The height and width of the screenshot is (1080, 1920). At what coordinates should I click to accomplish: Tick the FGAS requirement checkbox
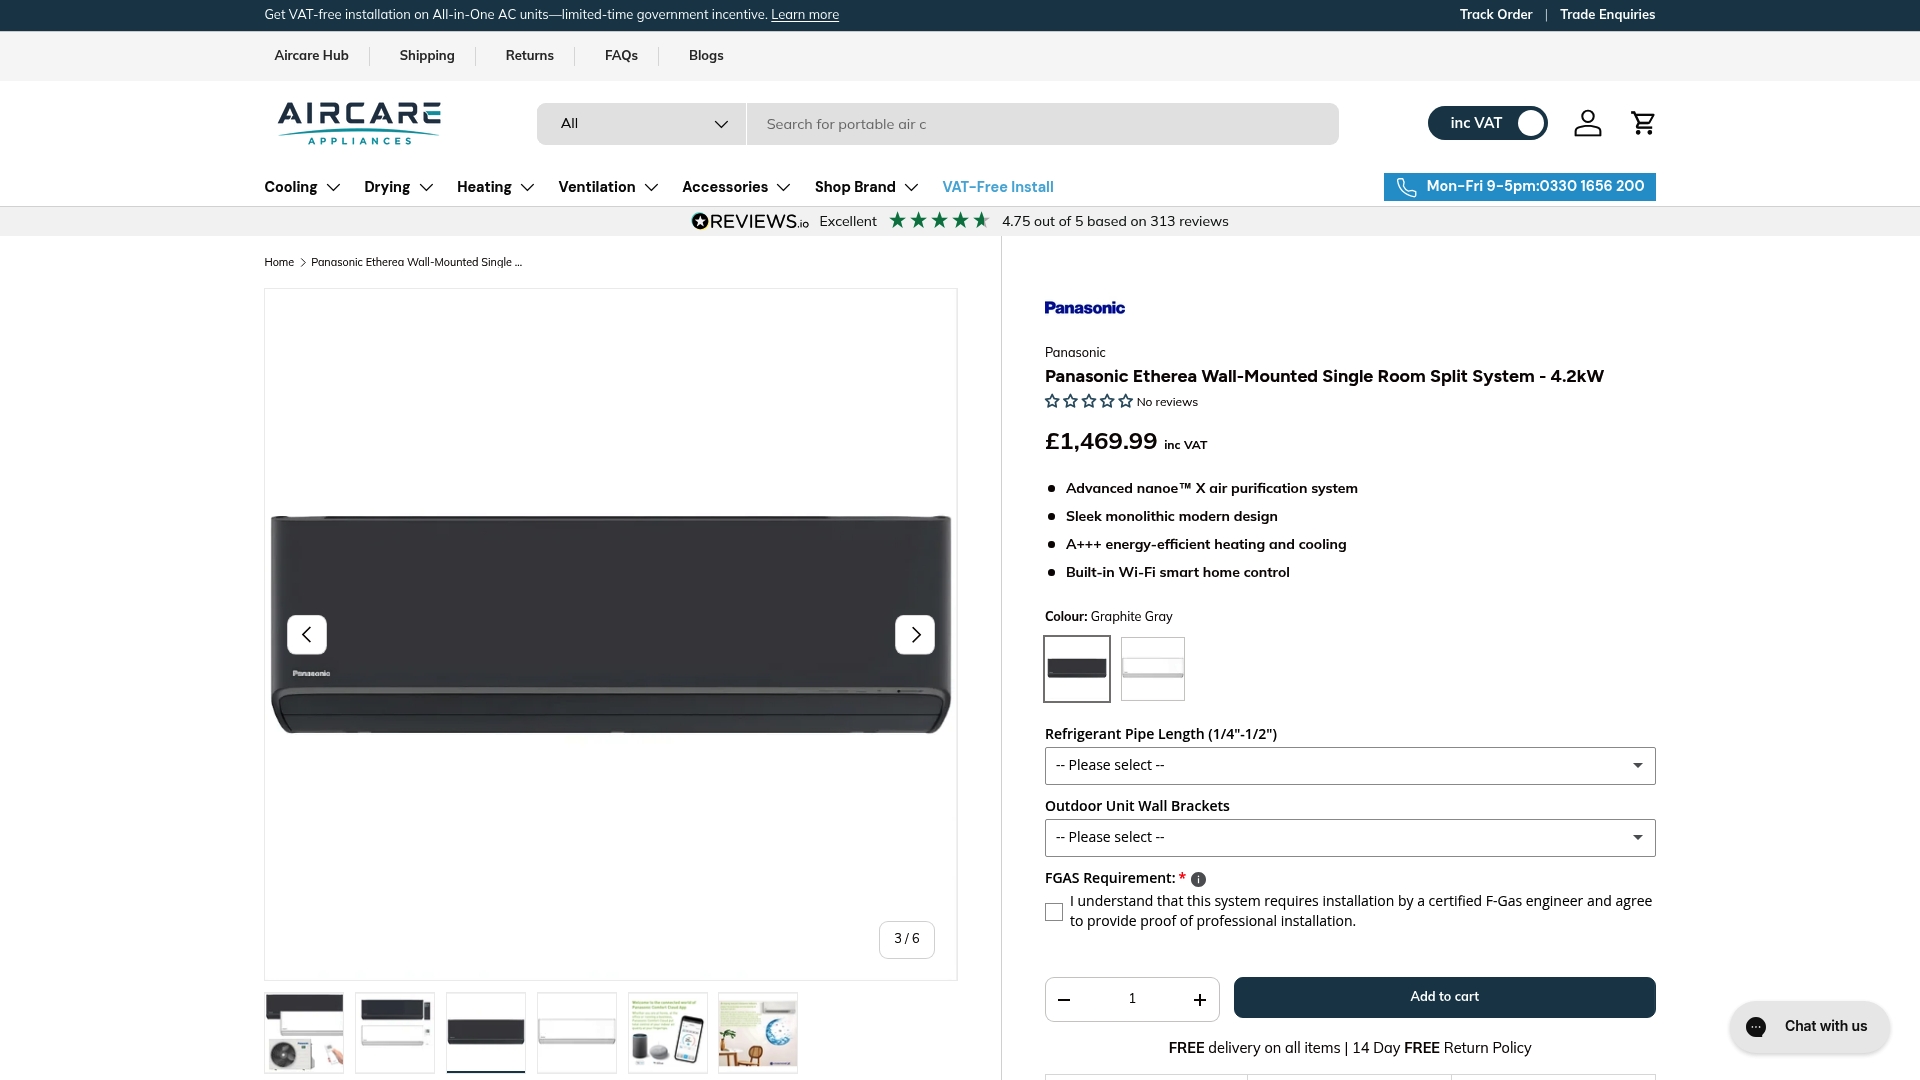1054,912
